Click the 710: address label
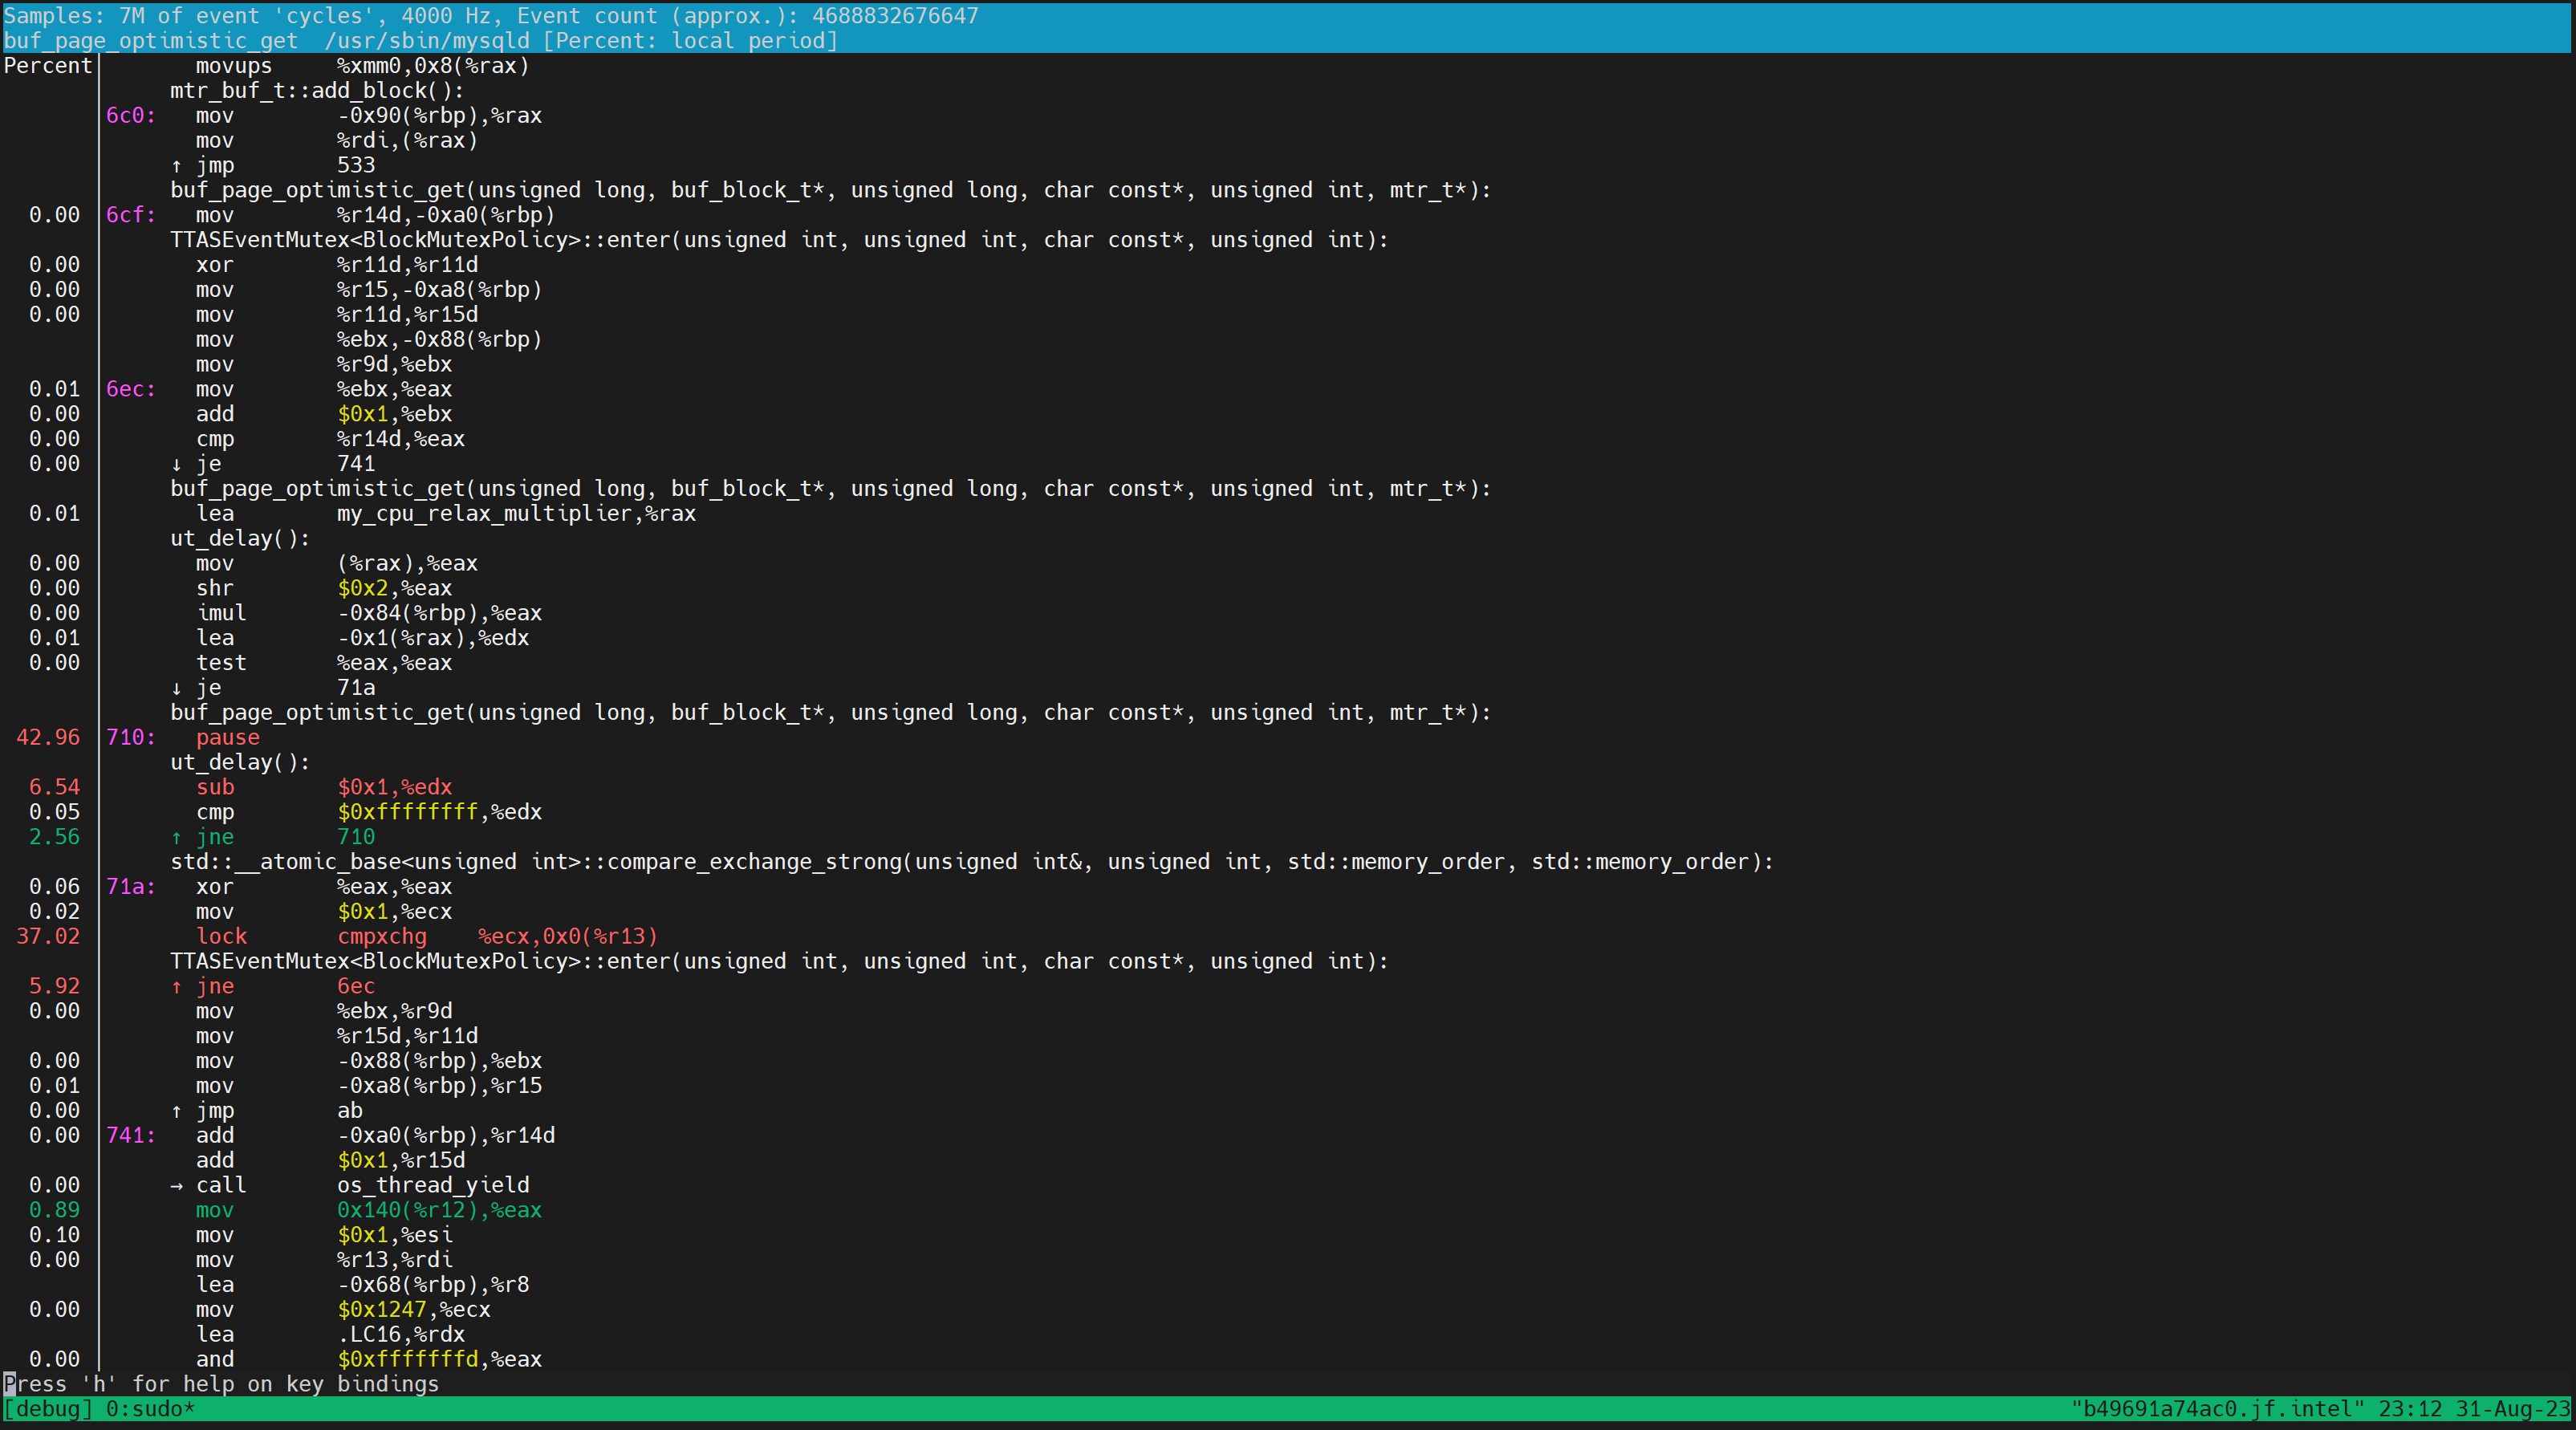 (130, 738)
